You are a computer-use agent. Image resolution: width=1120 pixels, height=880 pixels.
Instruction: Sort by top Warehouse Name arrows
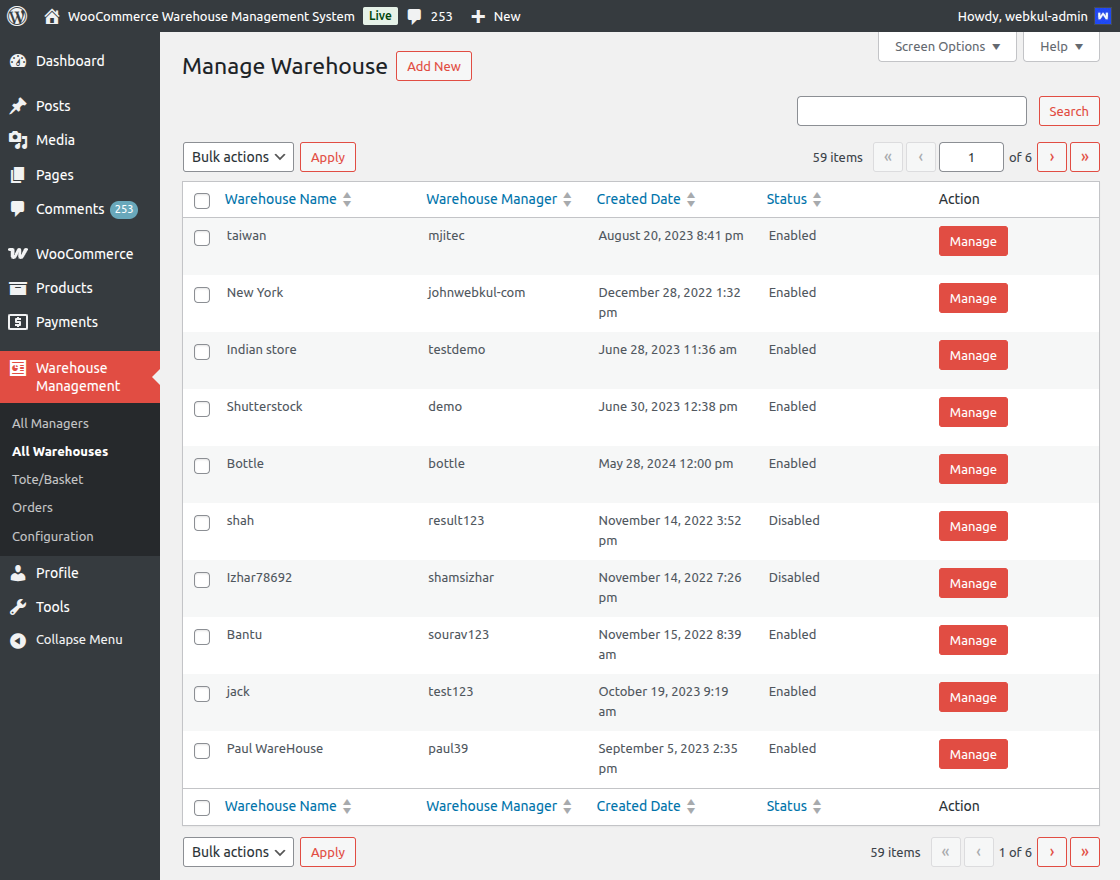[347, 200]
